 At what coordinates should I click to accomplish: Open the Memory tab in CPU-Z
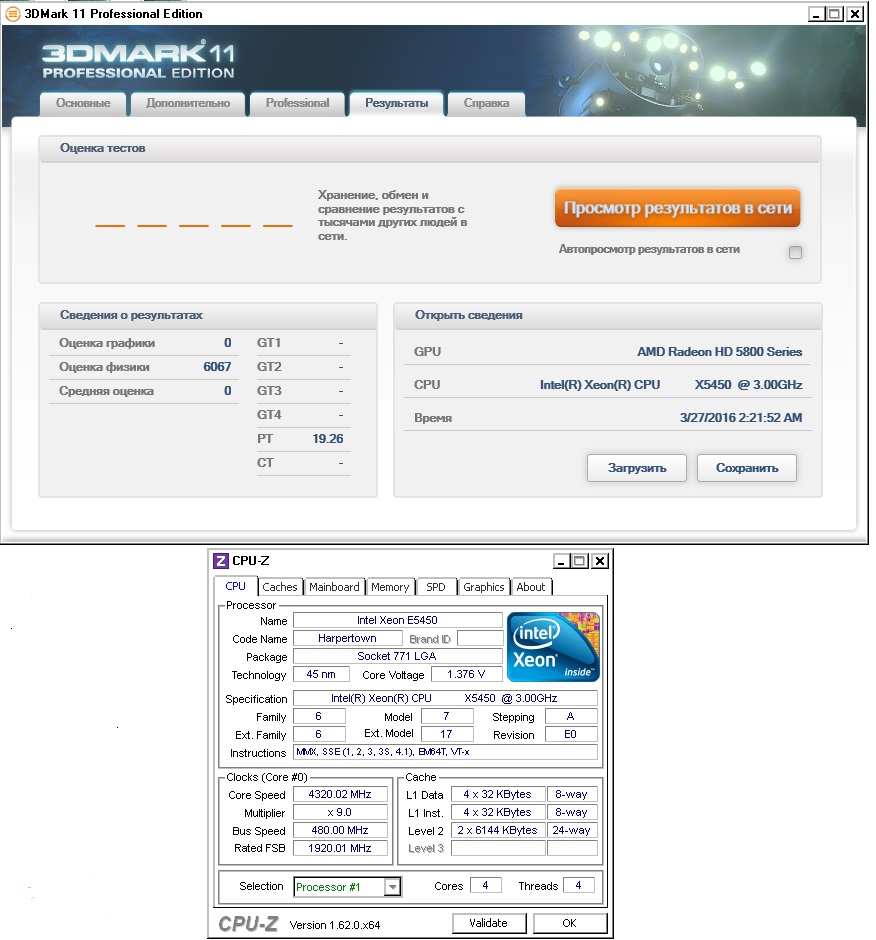point(390,587)
